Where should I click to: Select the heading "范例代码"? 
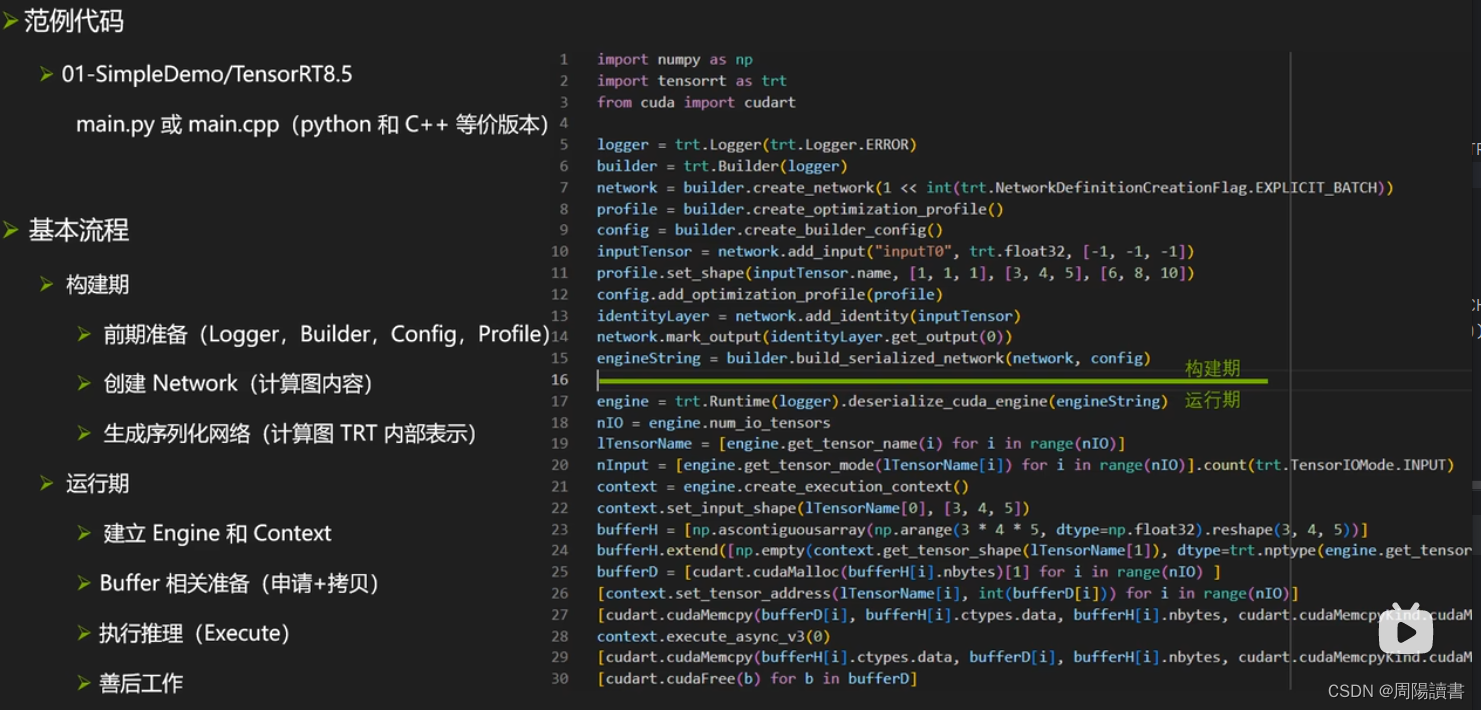click(74, 21)
